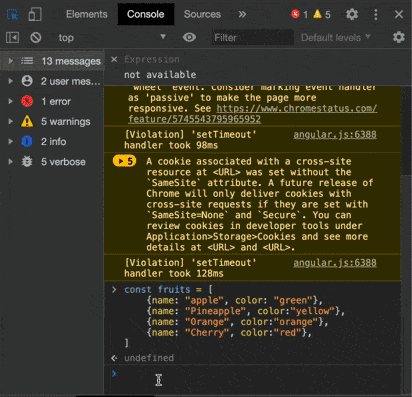Viewport: 412px width, 397px height.
Task: Open the Sources tab
Action: [x=202, y=14]
